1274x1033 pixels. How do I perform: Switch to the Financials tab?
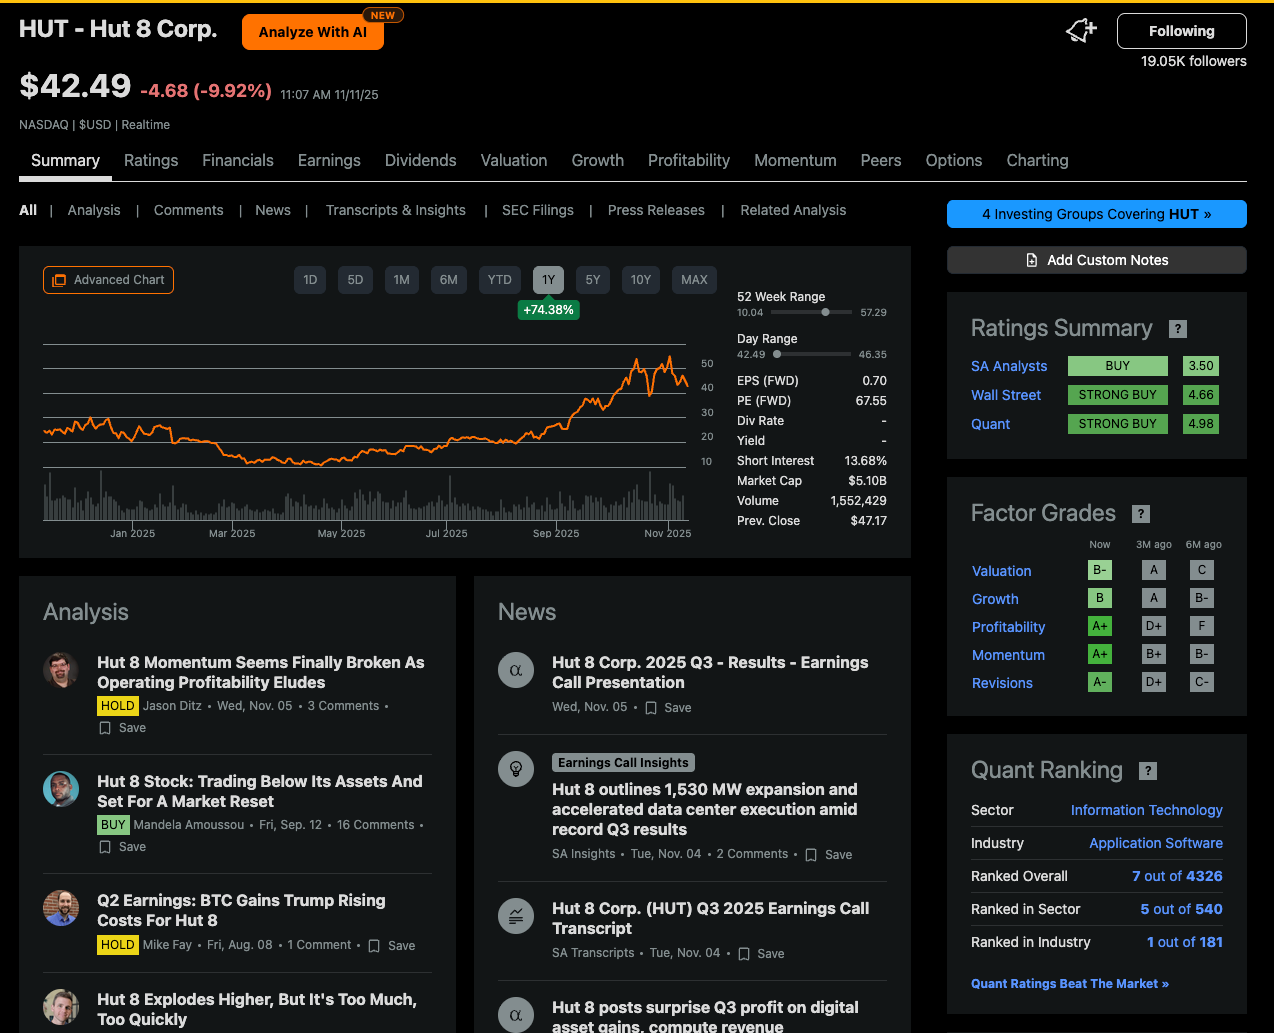coord(238,160)
